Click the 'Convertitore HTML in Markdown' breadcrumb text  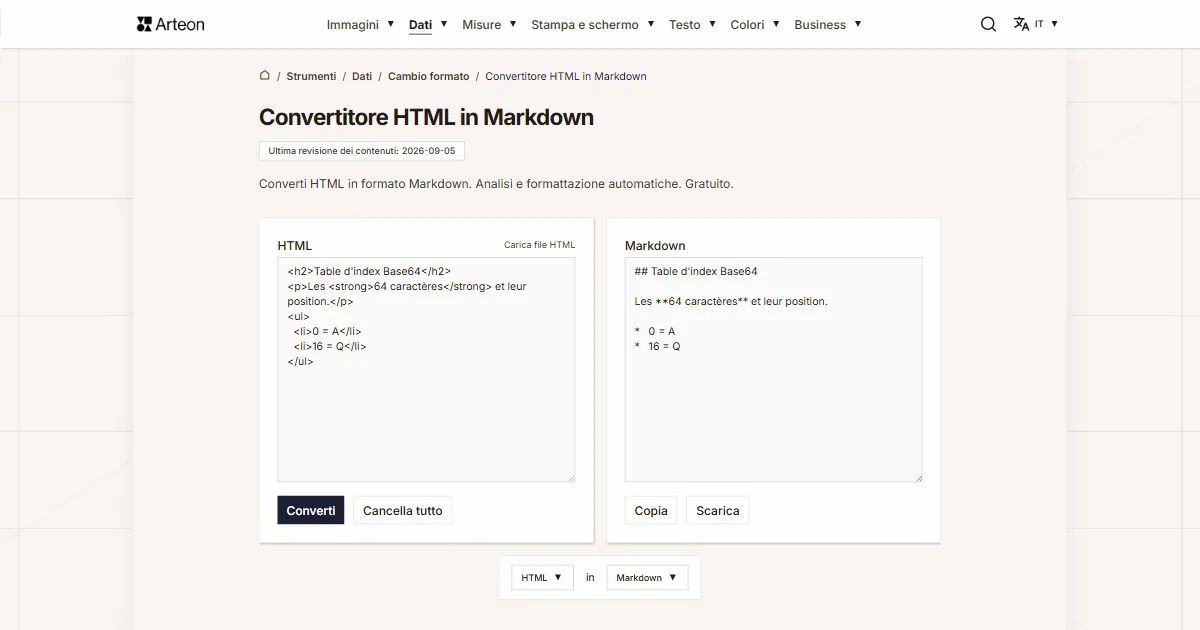[x=566, y=76]
